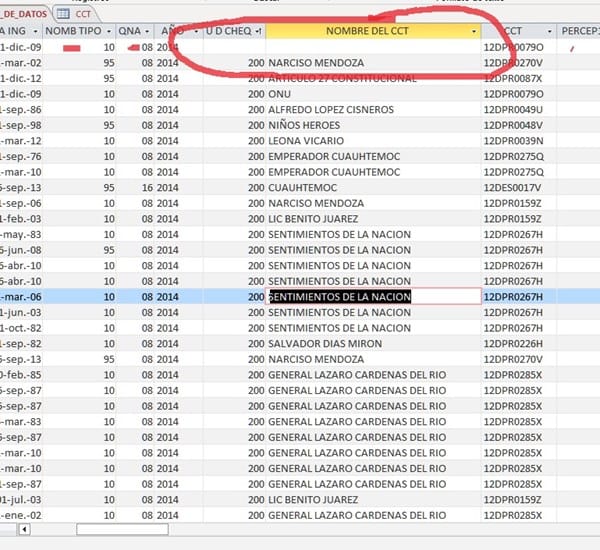This screenshot has height=550, width=600.
Task: Switch to the CCT tab
Action: 83,14
